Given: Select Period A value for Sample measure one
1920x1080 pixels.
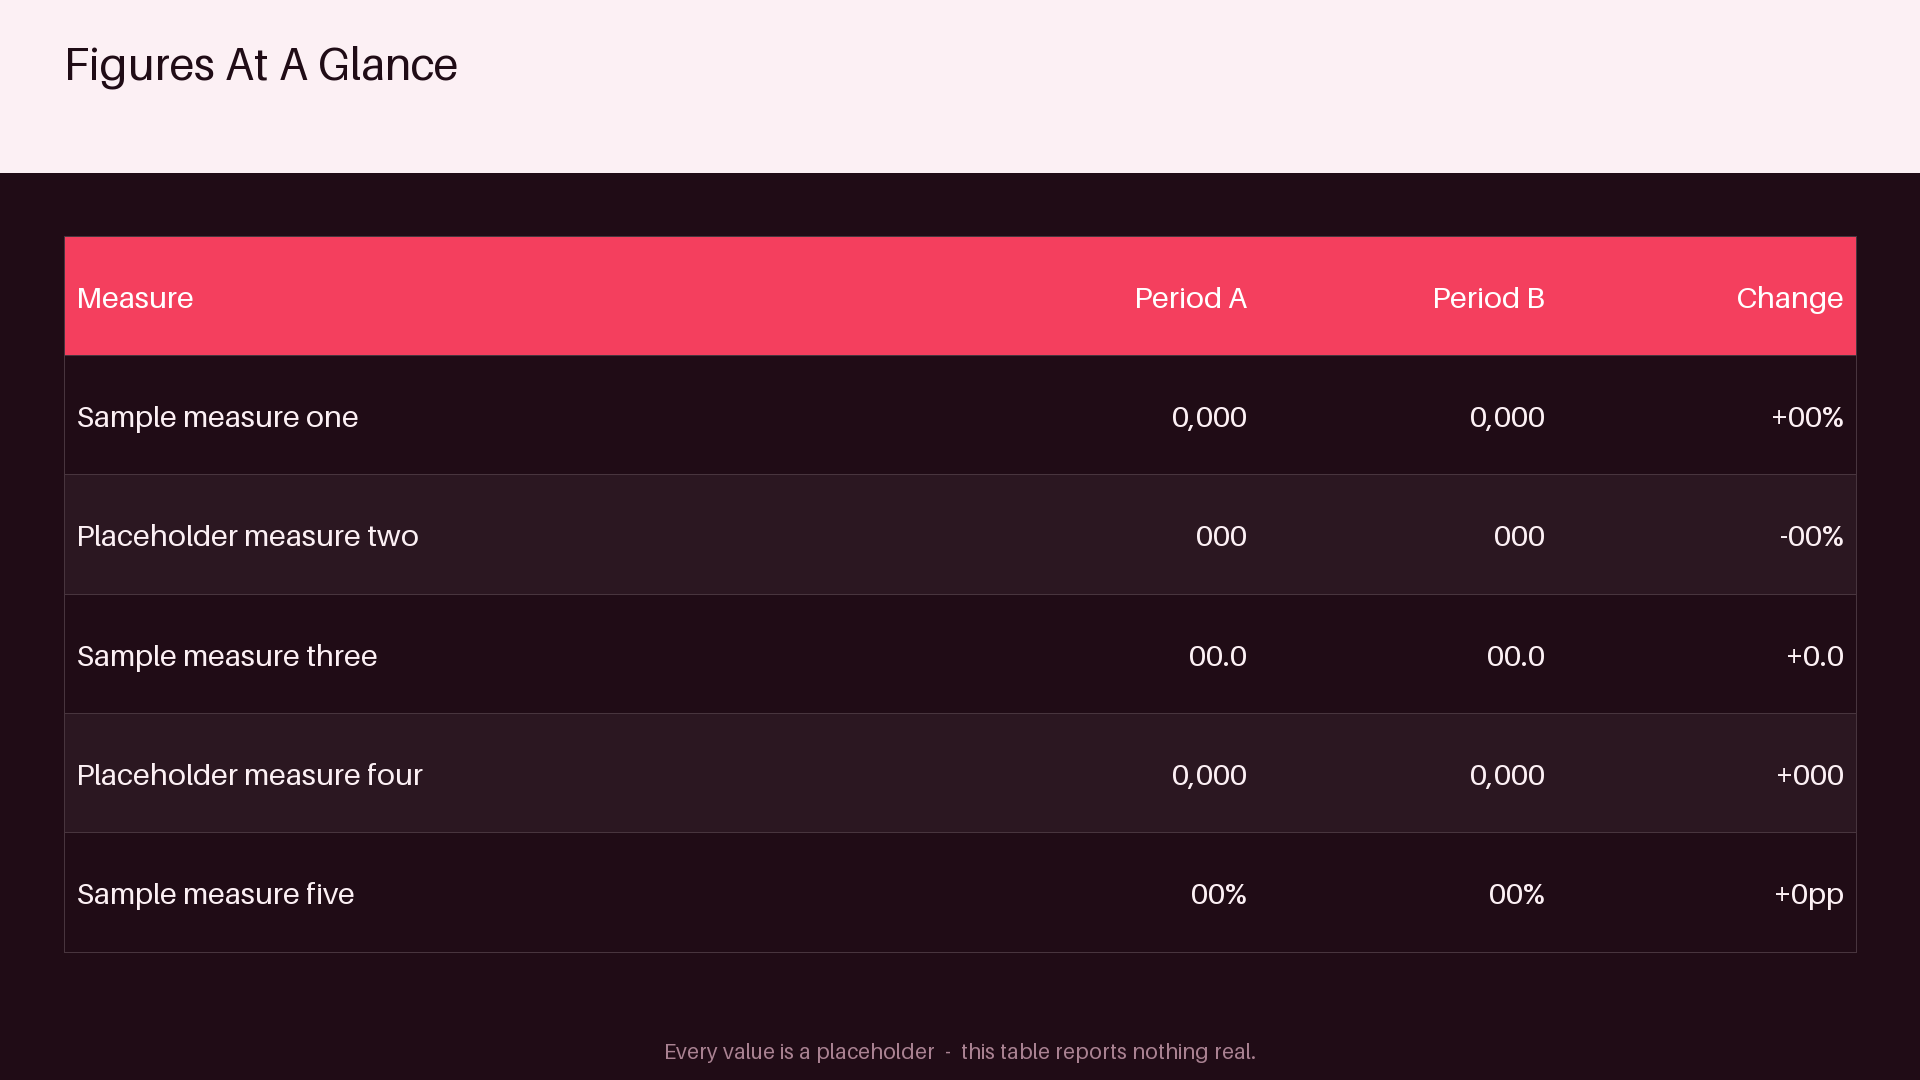Looking at the screenshot, I should pyautogui.click(x=1208, y=417).
